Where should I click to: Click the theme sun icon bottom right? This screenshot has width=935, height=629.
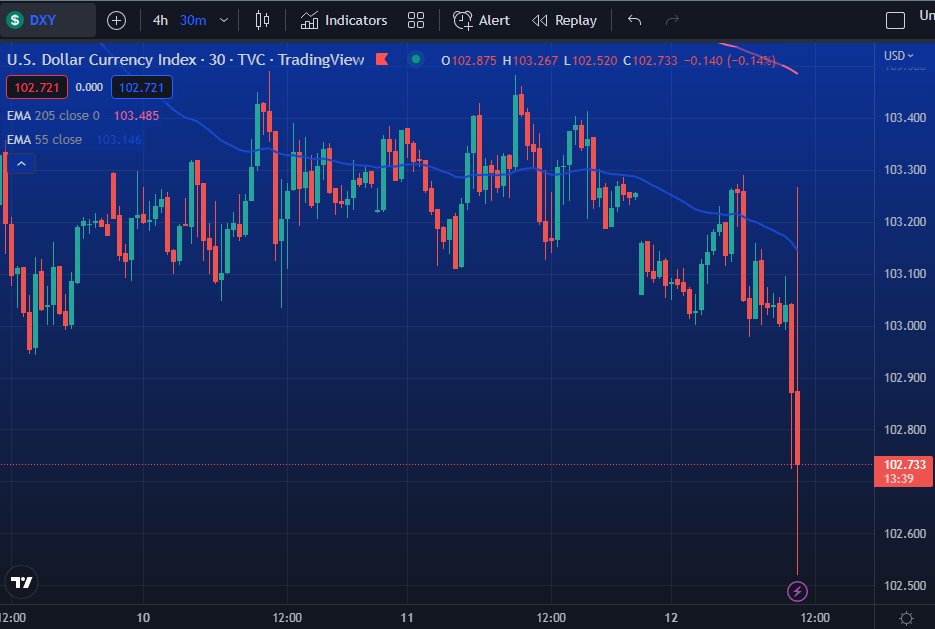pyautogui.click(x=905, y=619)
